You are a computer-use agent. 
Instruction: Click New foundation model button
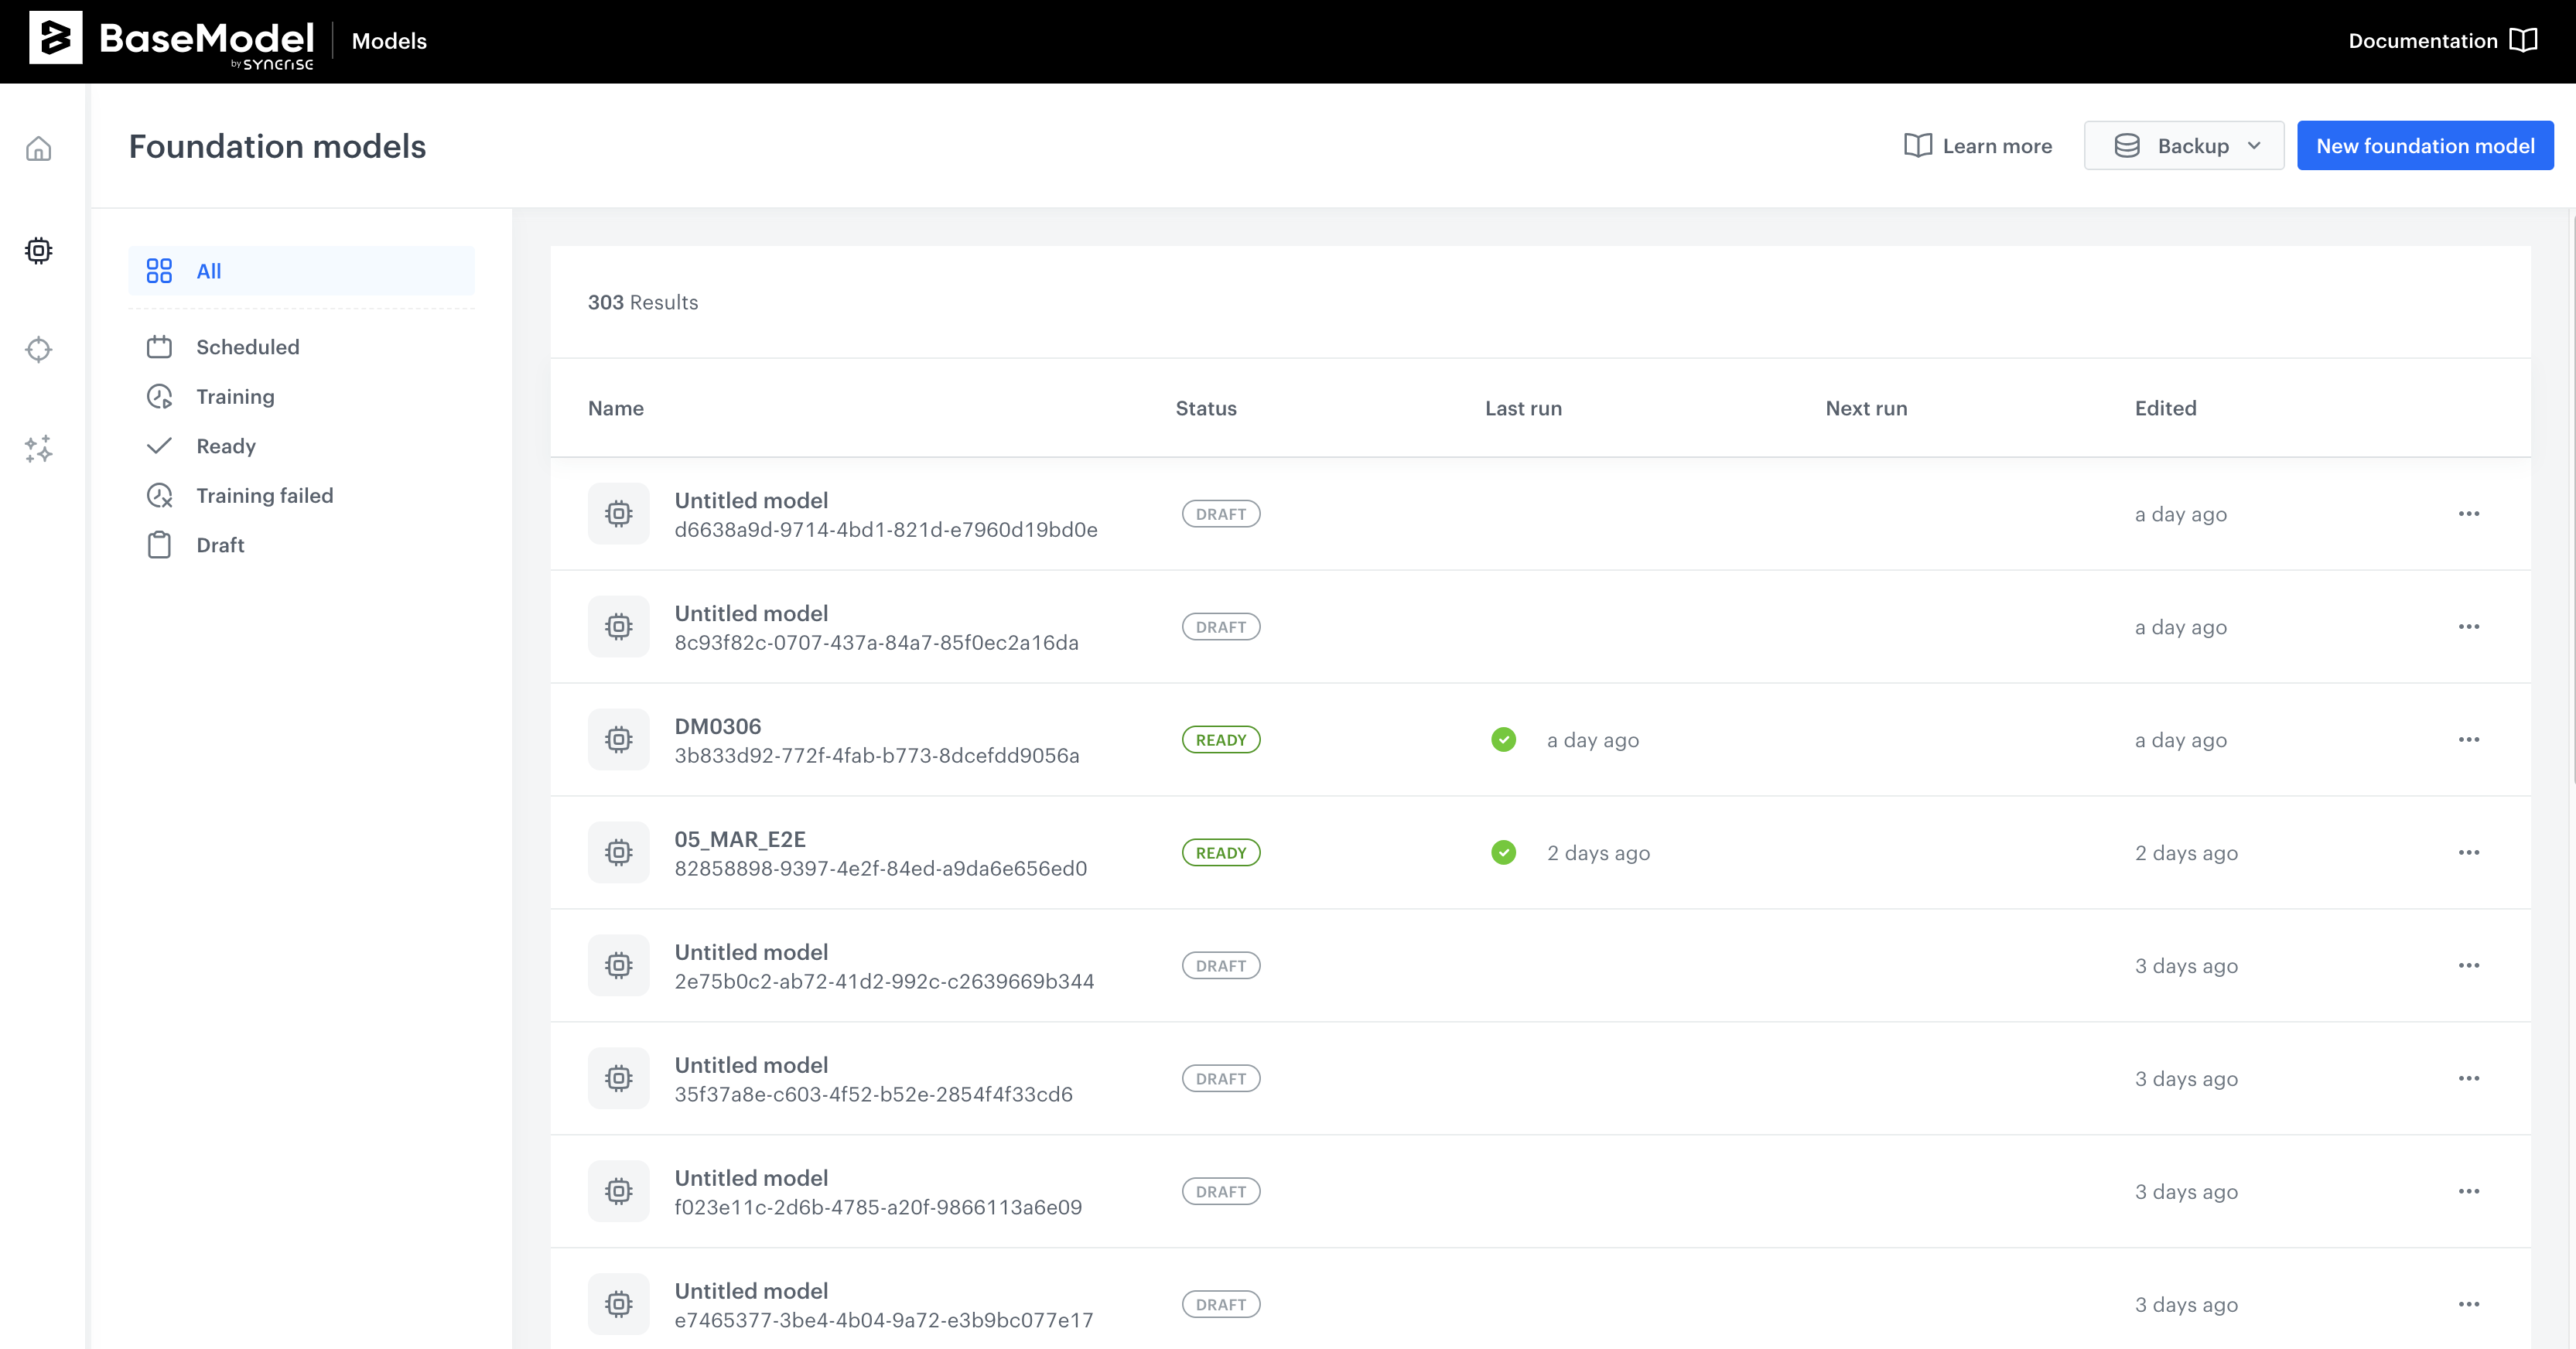(2424, 146)
